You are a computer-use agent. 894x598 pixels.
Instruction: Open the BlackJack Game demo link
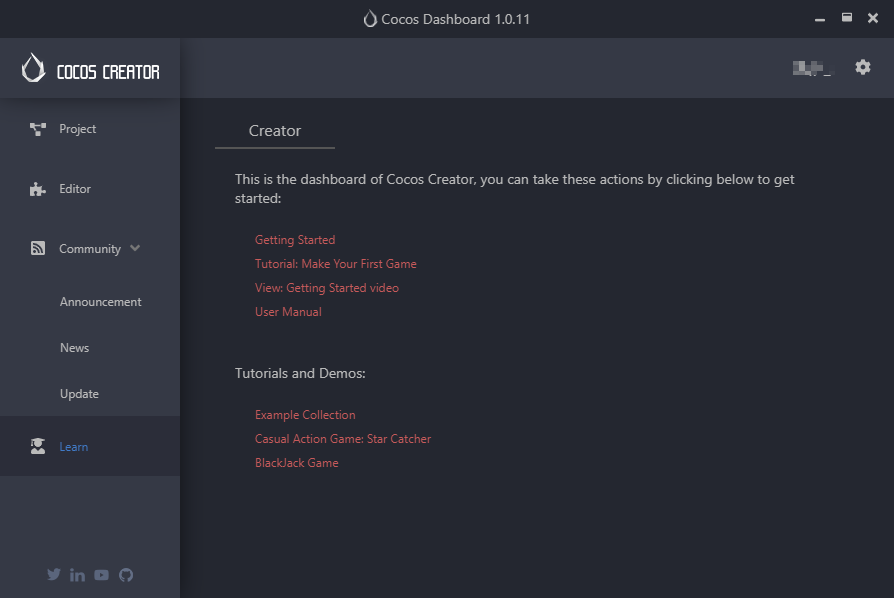pos(296,463)
